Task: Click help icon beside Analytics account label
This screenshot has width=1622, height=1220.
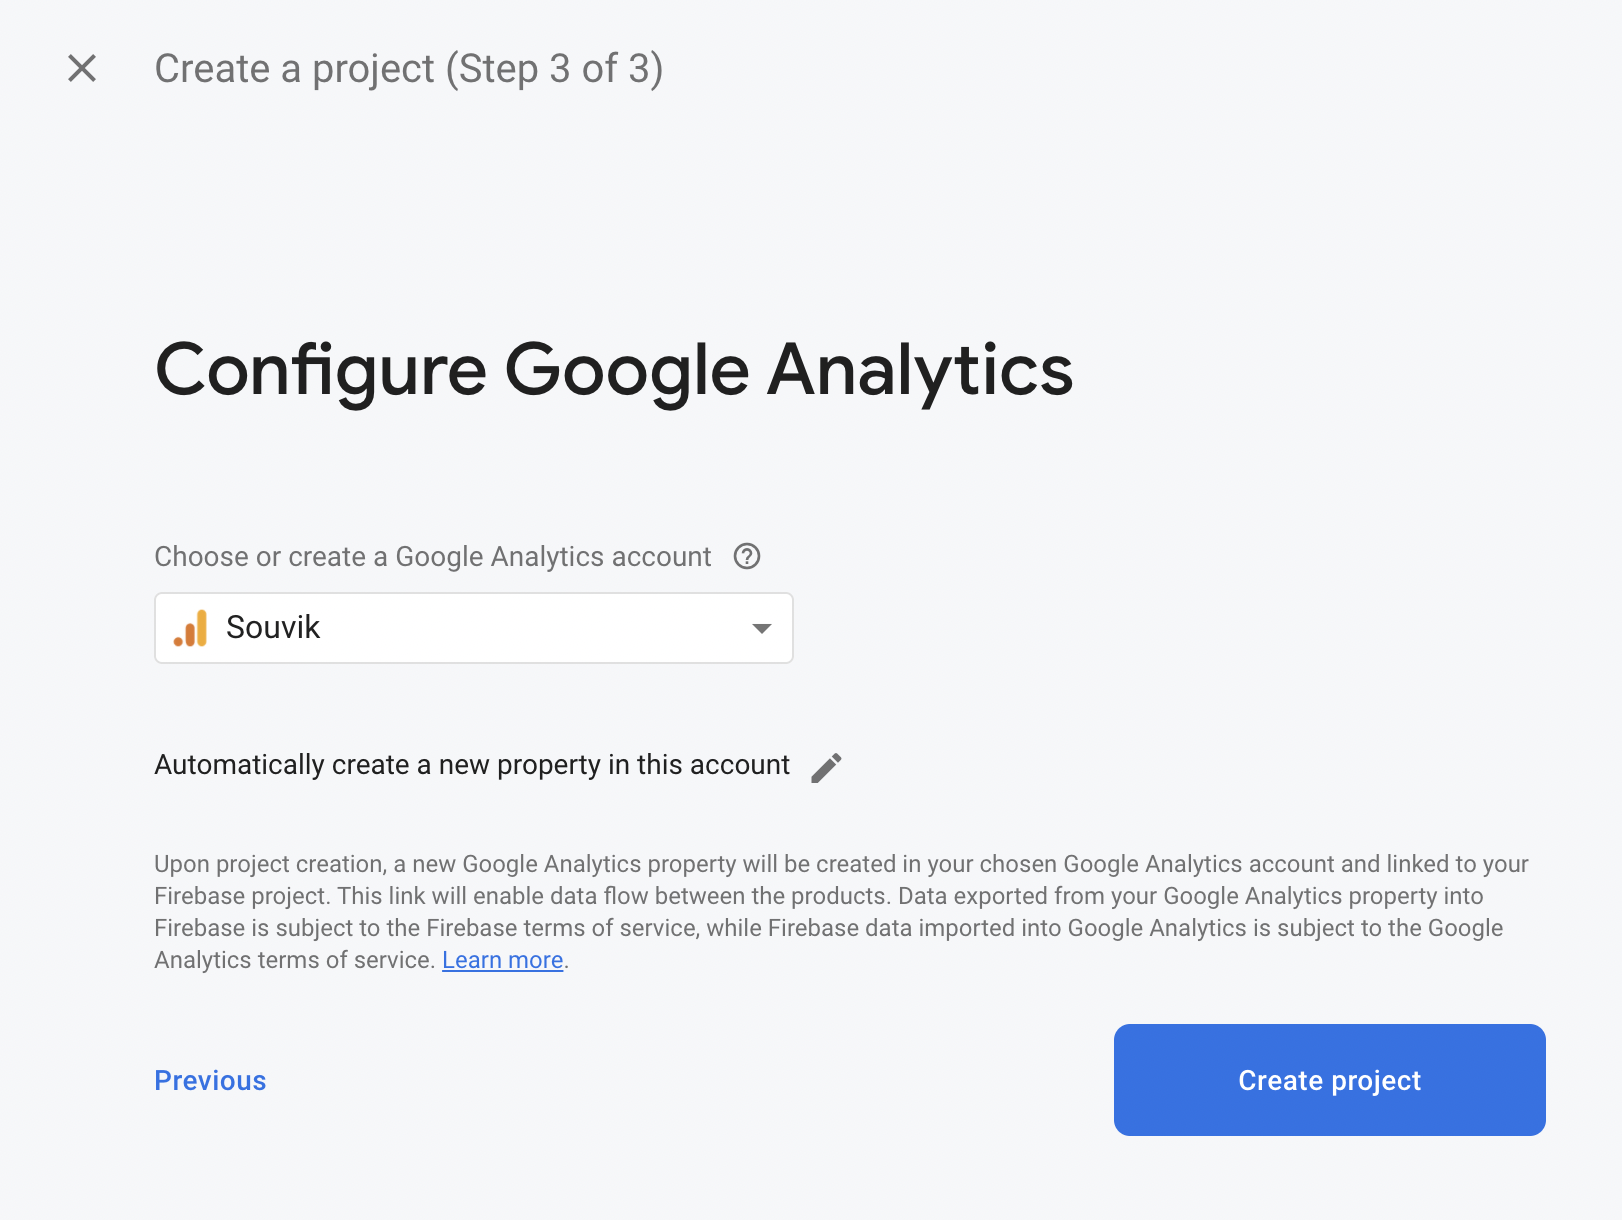Action: click(747, 556)
